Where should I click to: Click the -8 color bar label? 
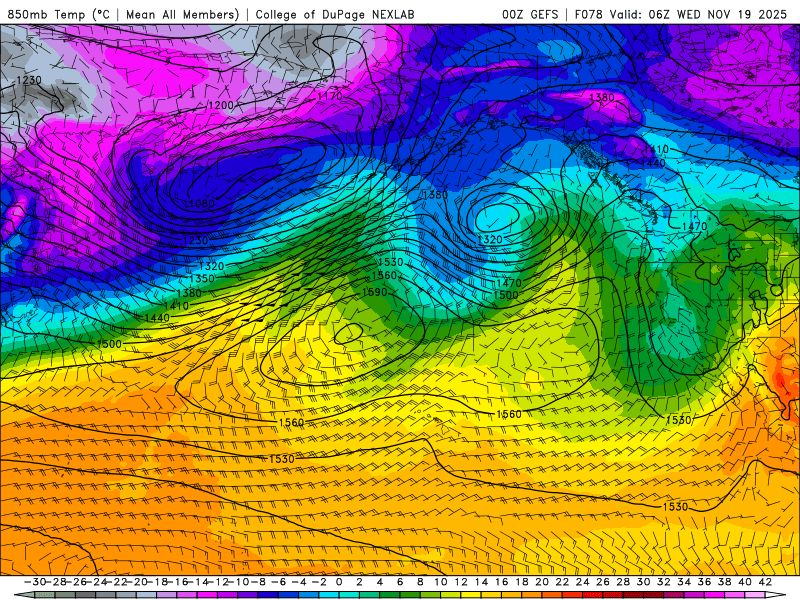coord(259,582)
